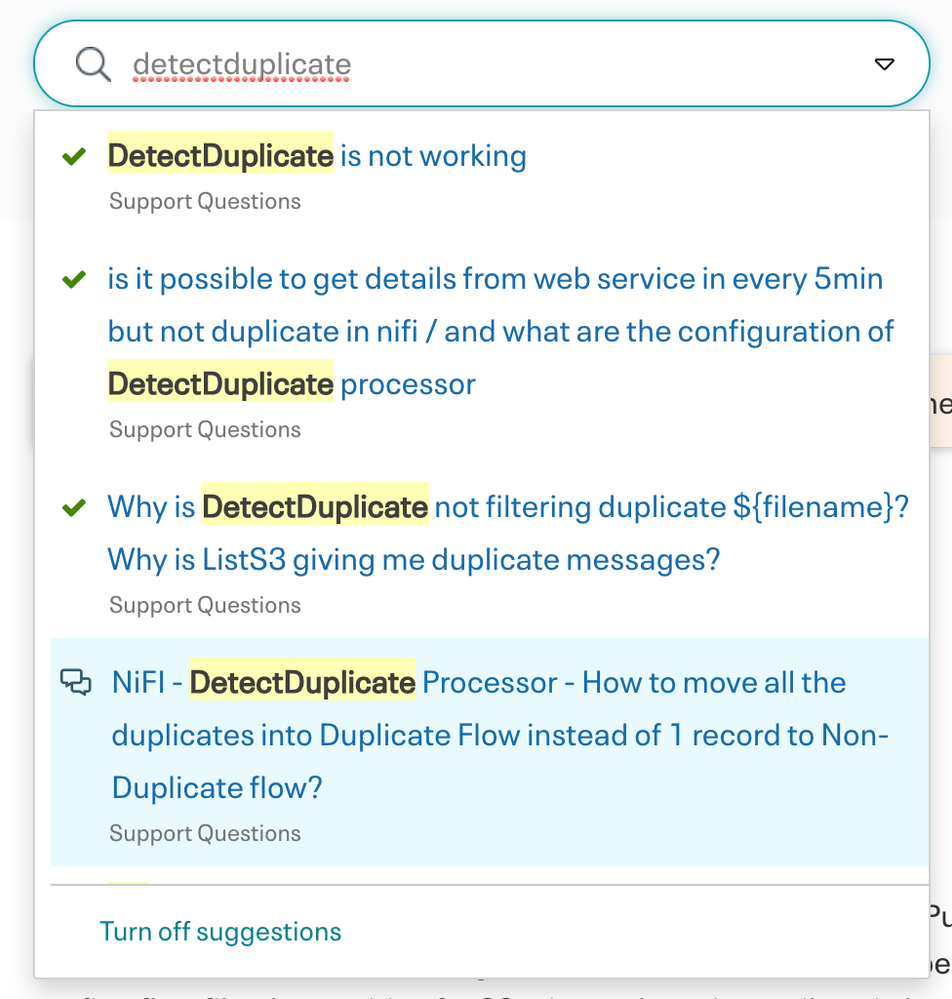Click the "DetectDuplicate processor" line of second result

[291, 384]
